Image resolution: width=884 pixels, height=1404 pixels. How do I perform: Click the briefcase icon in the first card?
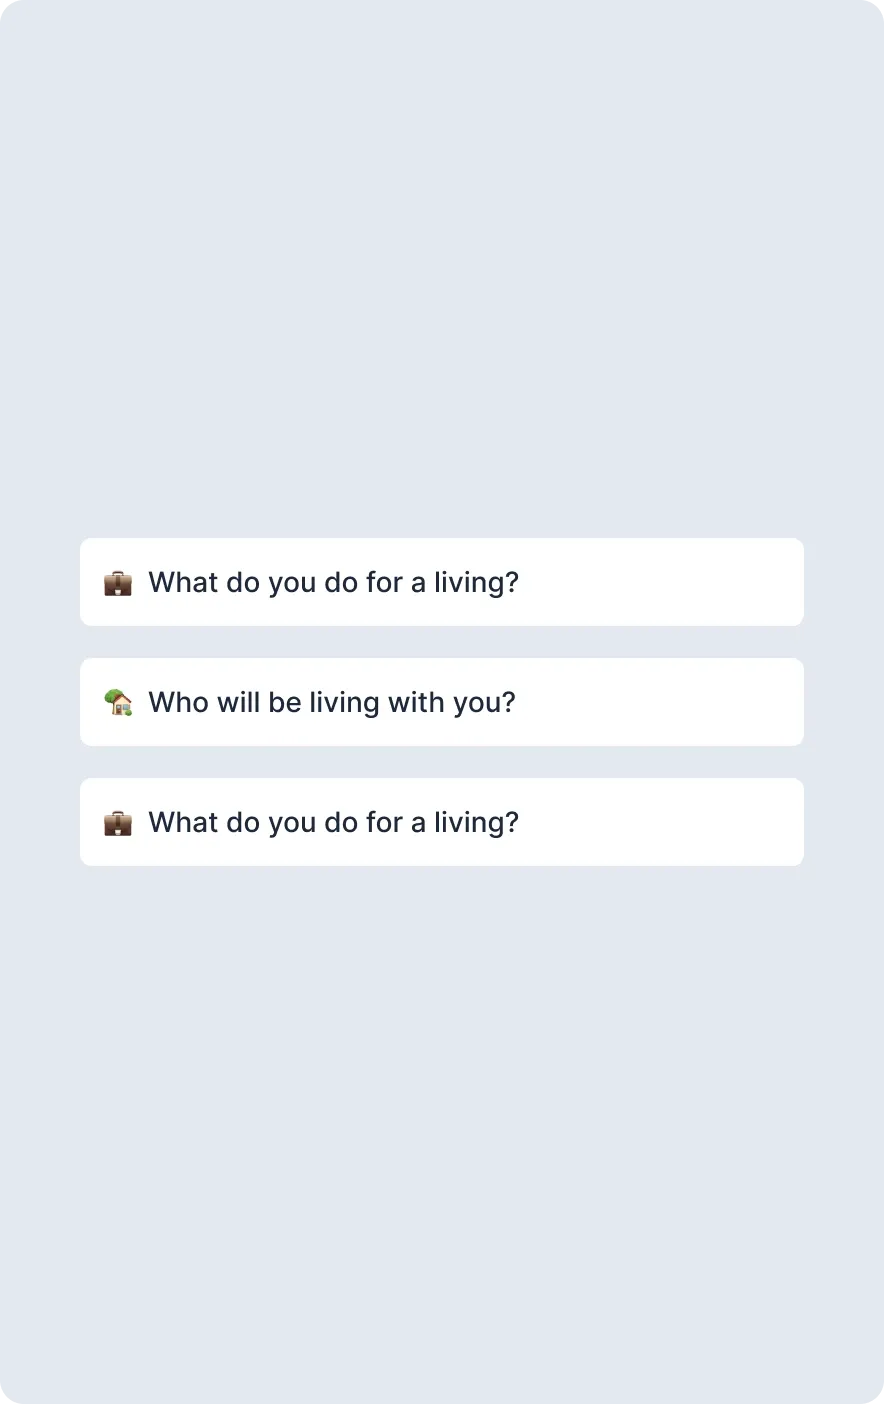click(x=118, y=583)
